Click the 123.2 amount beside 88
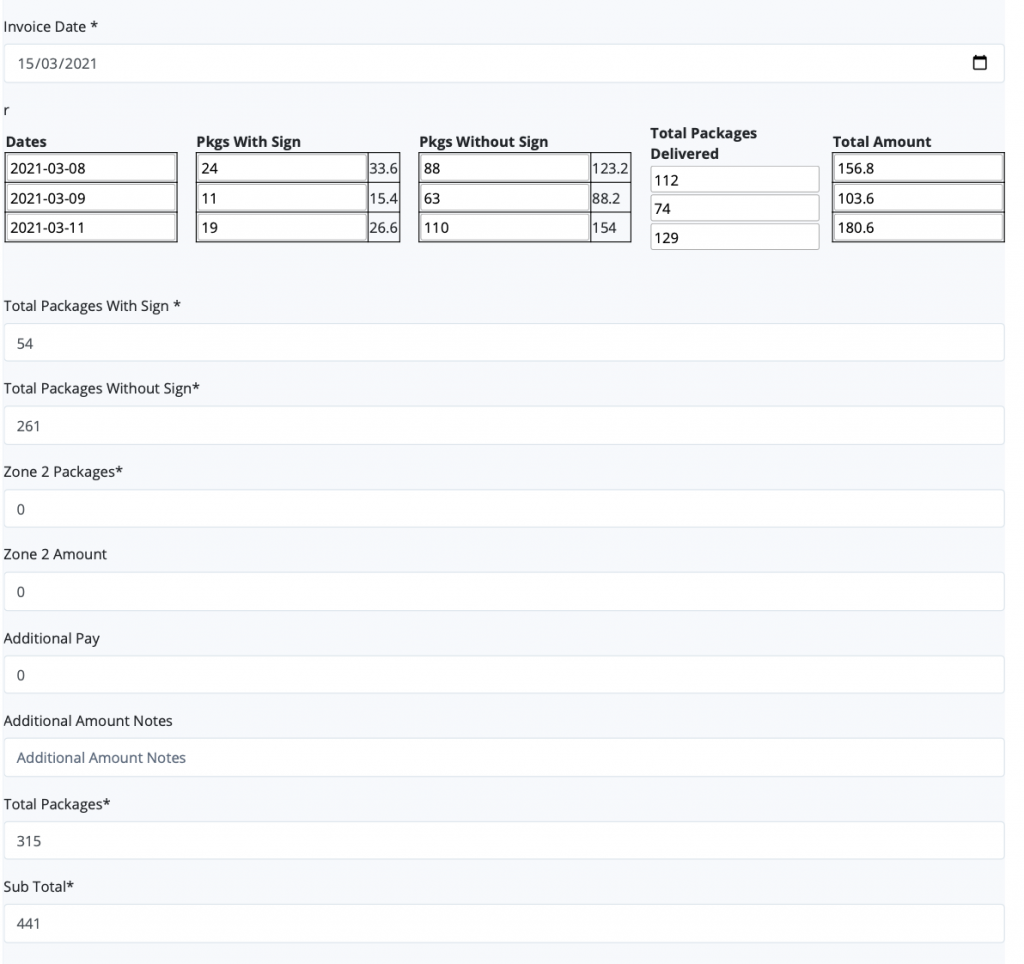 (610, 169)
